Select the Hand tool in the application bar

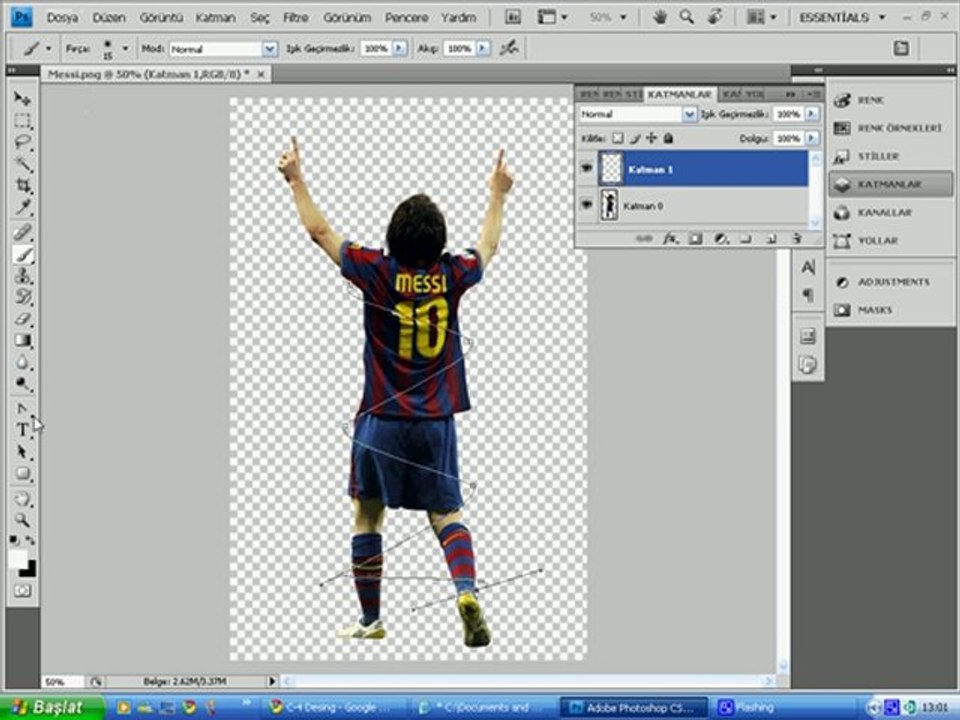click(x=660, y=17)
